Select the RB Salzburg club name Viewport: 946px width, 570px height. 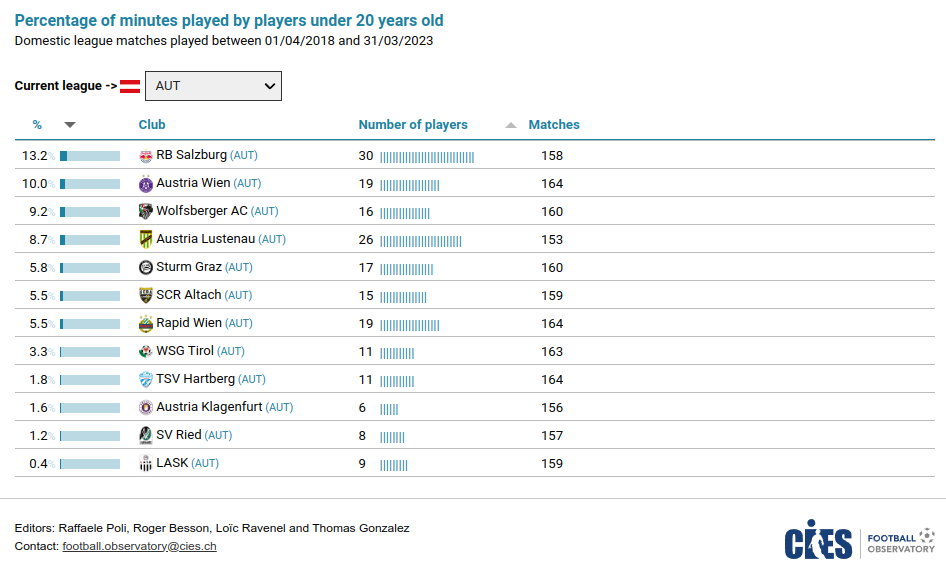(x=191, y=154)
